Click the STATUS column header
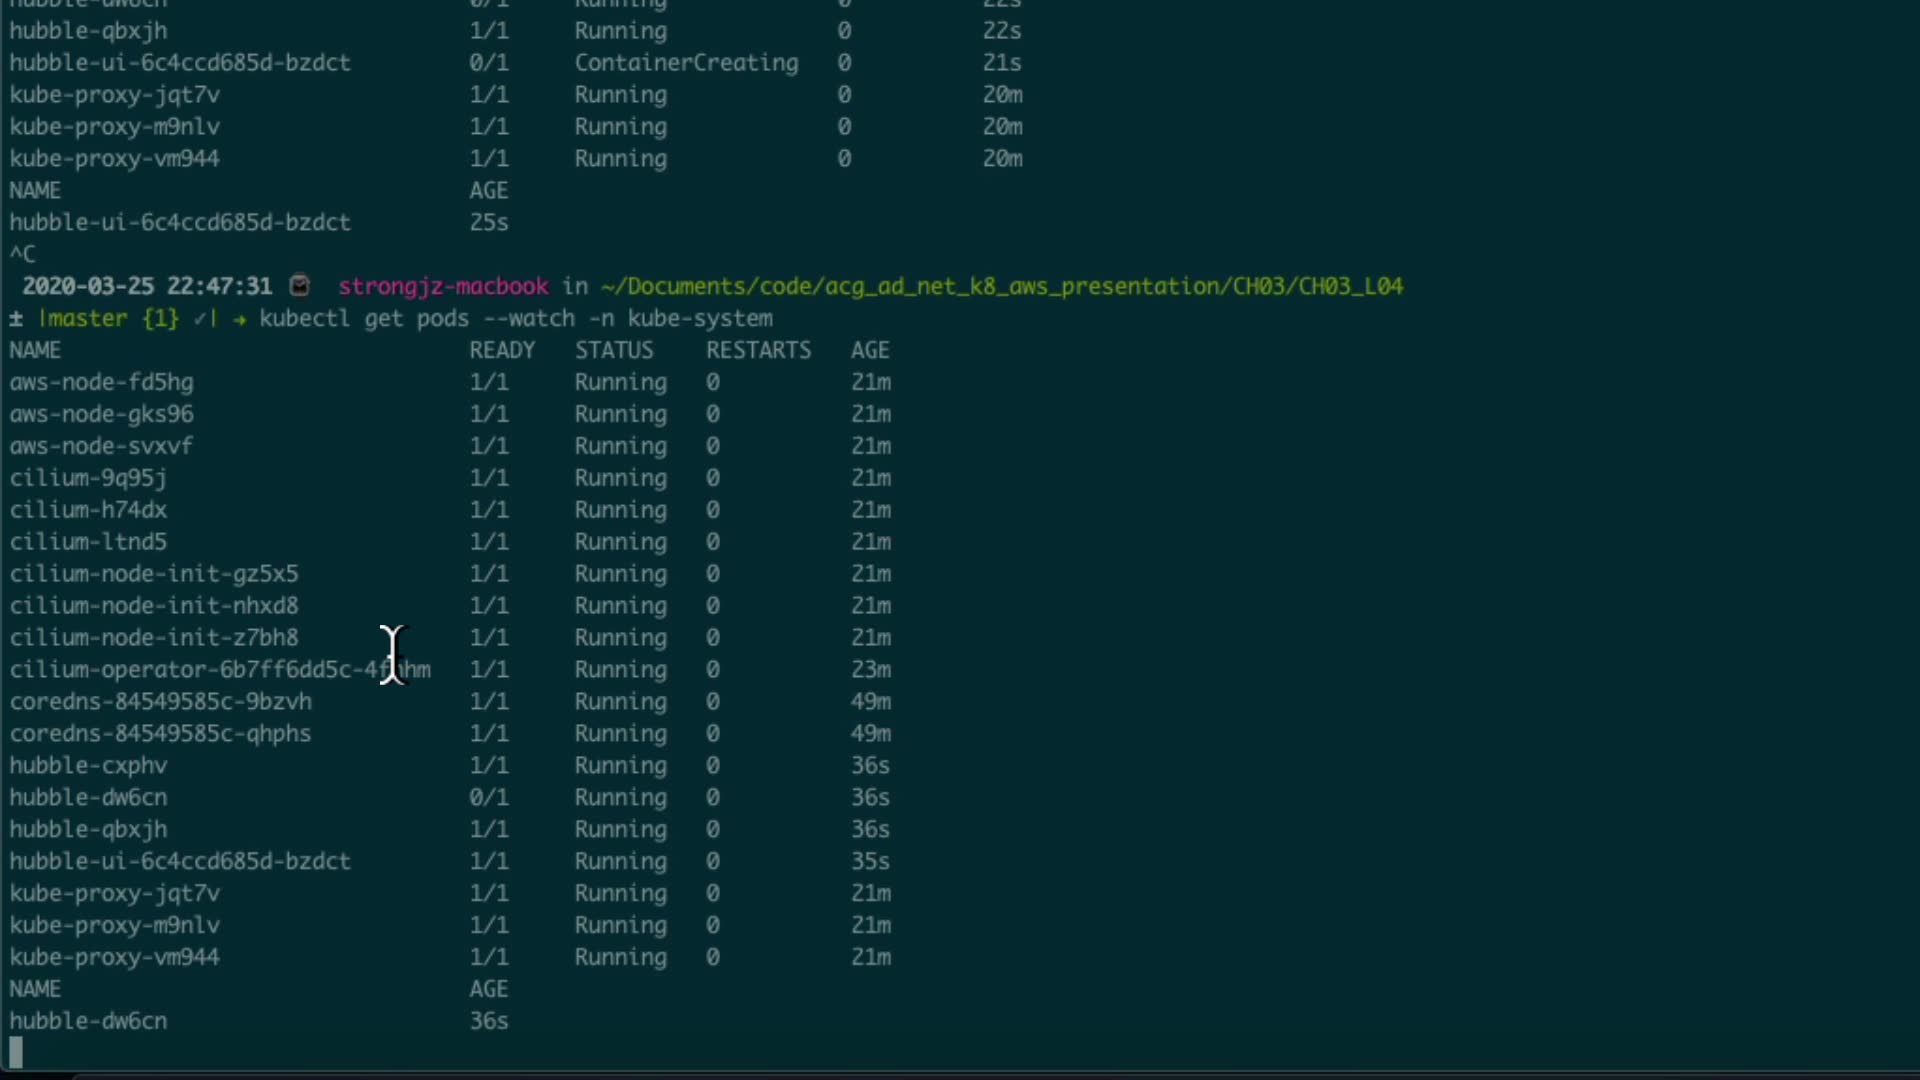The width and height of the screenshot is (1920, 1080). pos(614,351)
